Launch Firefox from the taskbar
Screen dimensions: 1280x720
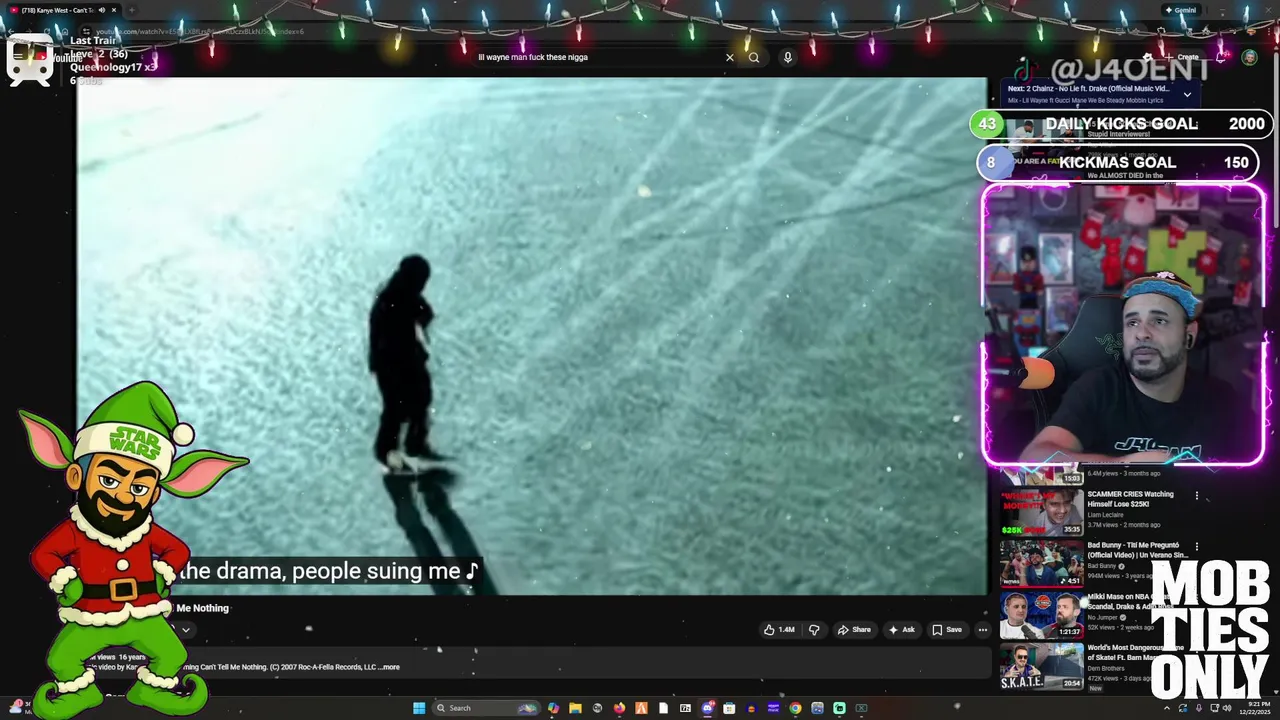pyautogui.click(x=619, y=708)
